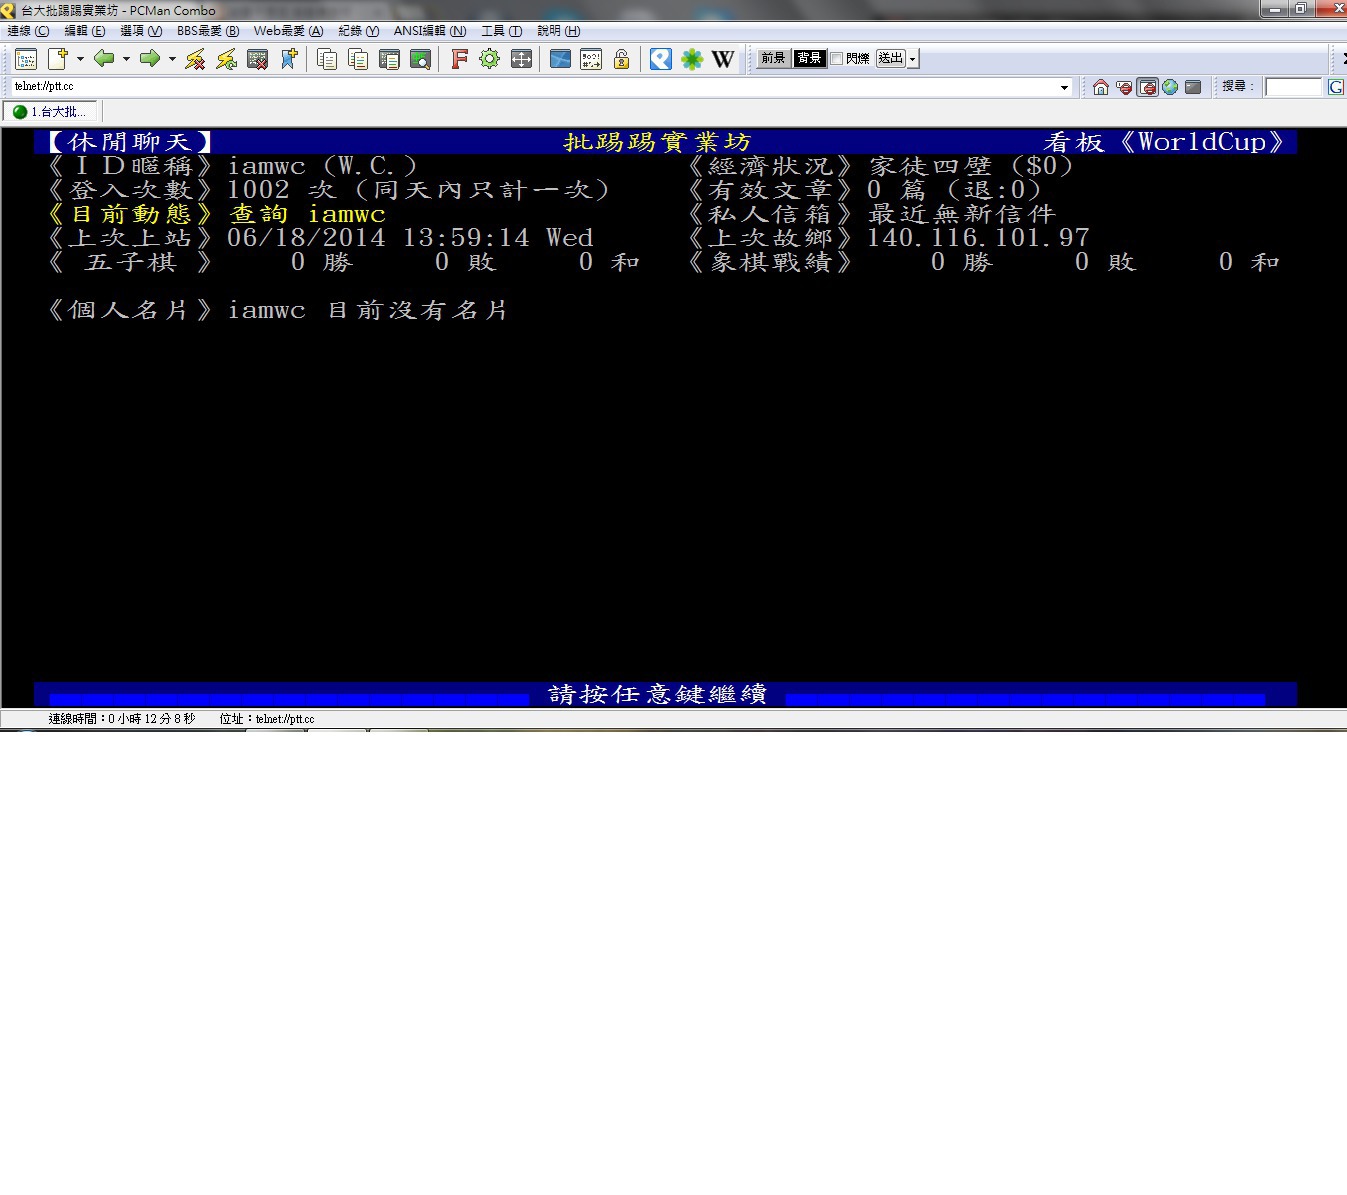Screen dimensions: 1347x1195
Task: Toggle the 閃爍 blink checkbox
Action: click(837, 59)
